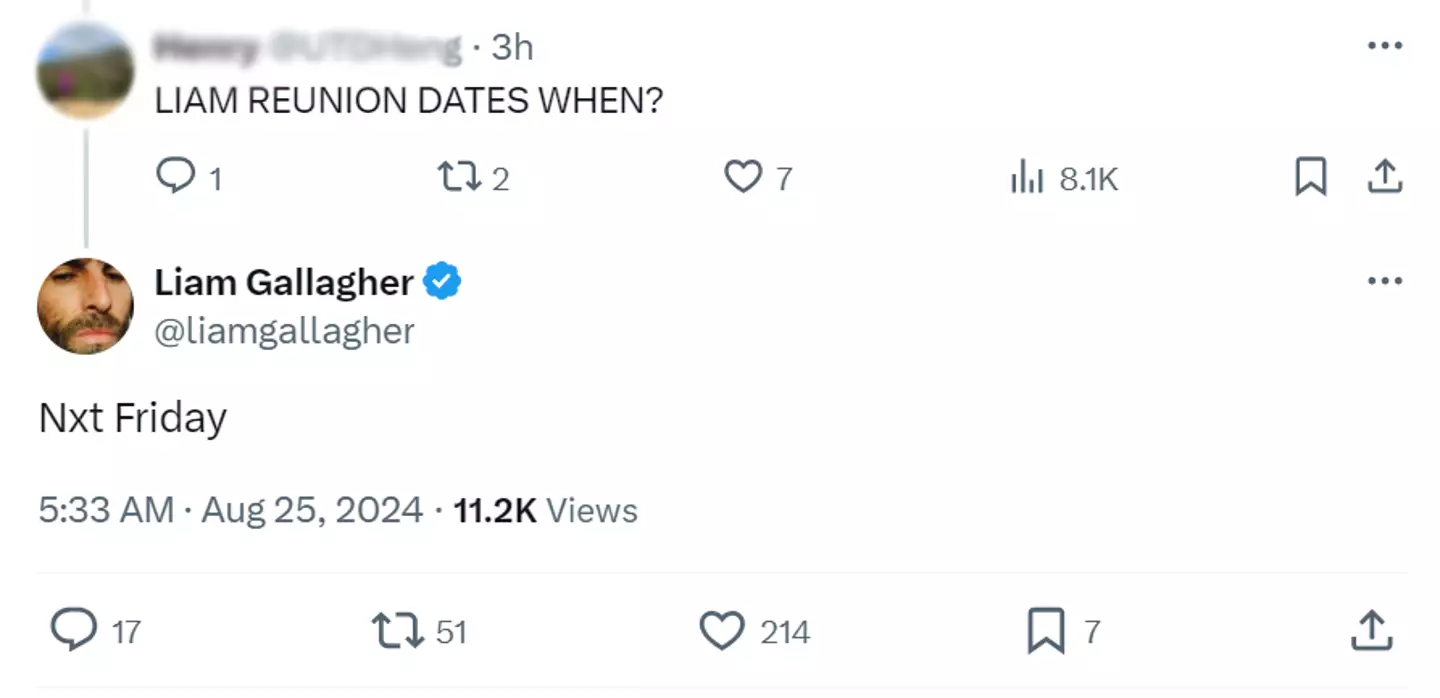Viewport: 1440px width, 698px height.
Task: Bookmark the top reunion question tweet
Action: pyautogui.click(x=1310, y=177)
